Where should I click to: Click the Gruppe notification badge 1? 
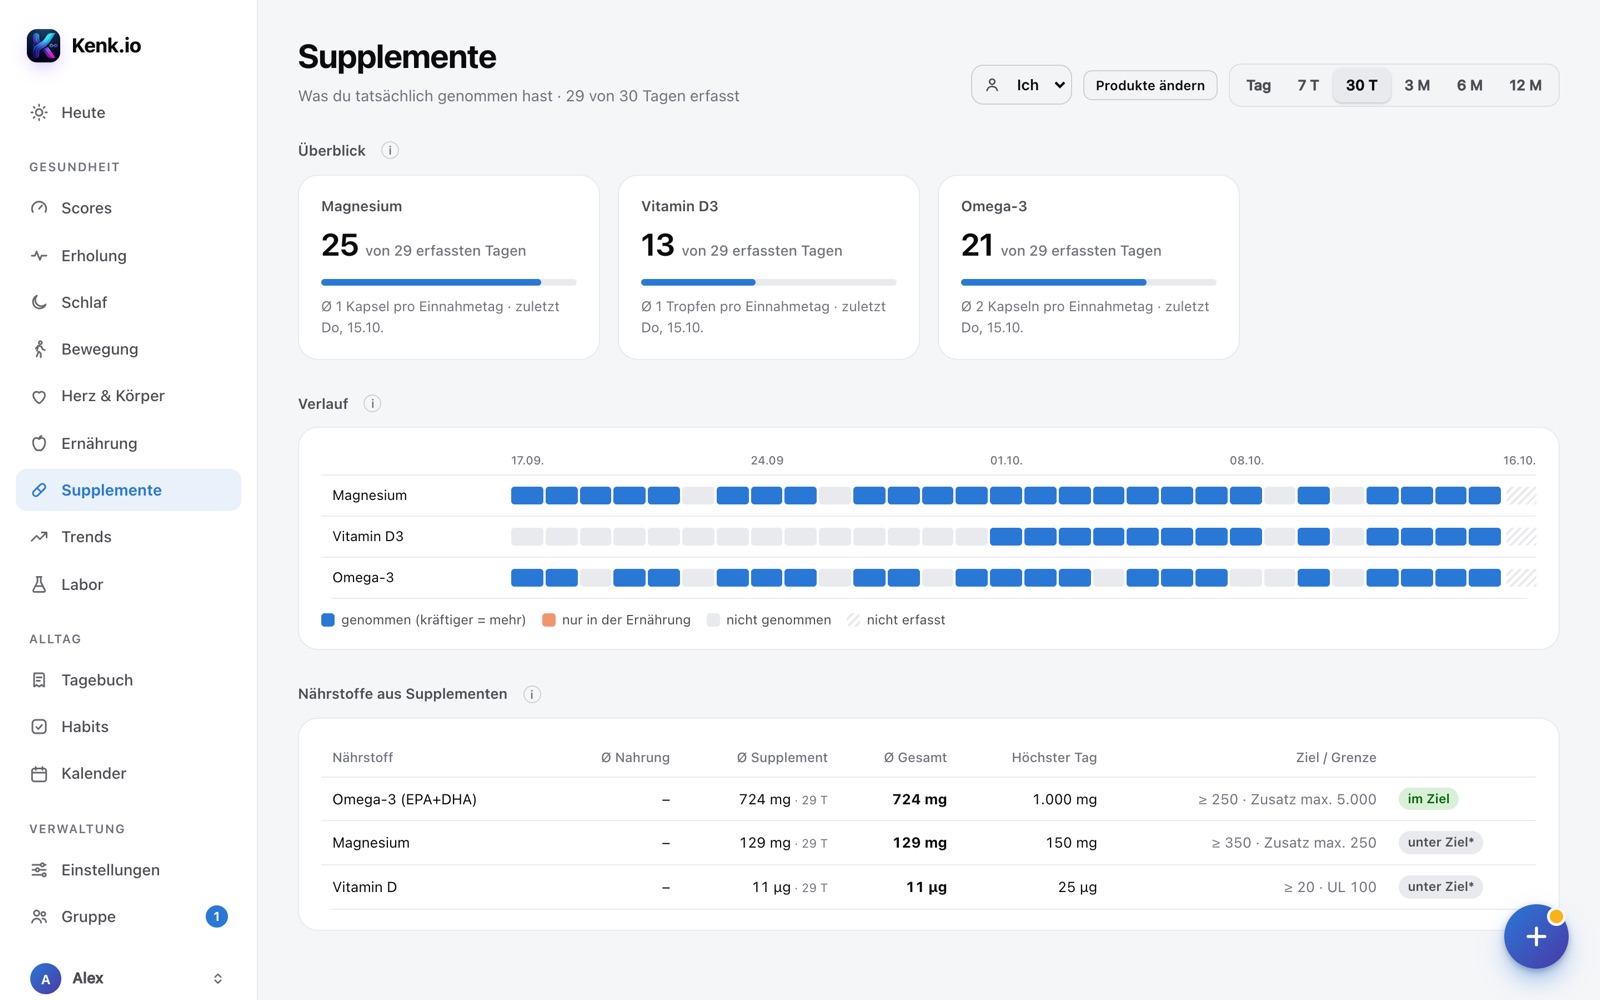coord(216,917)
